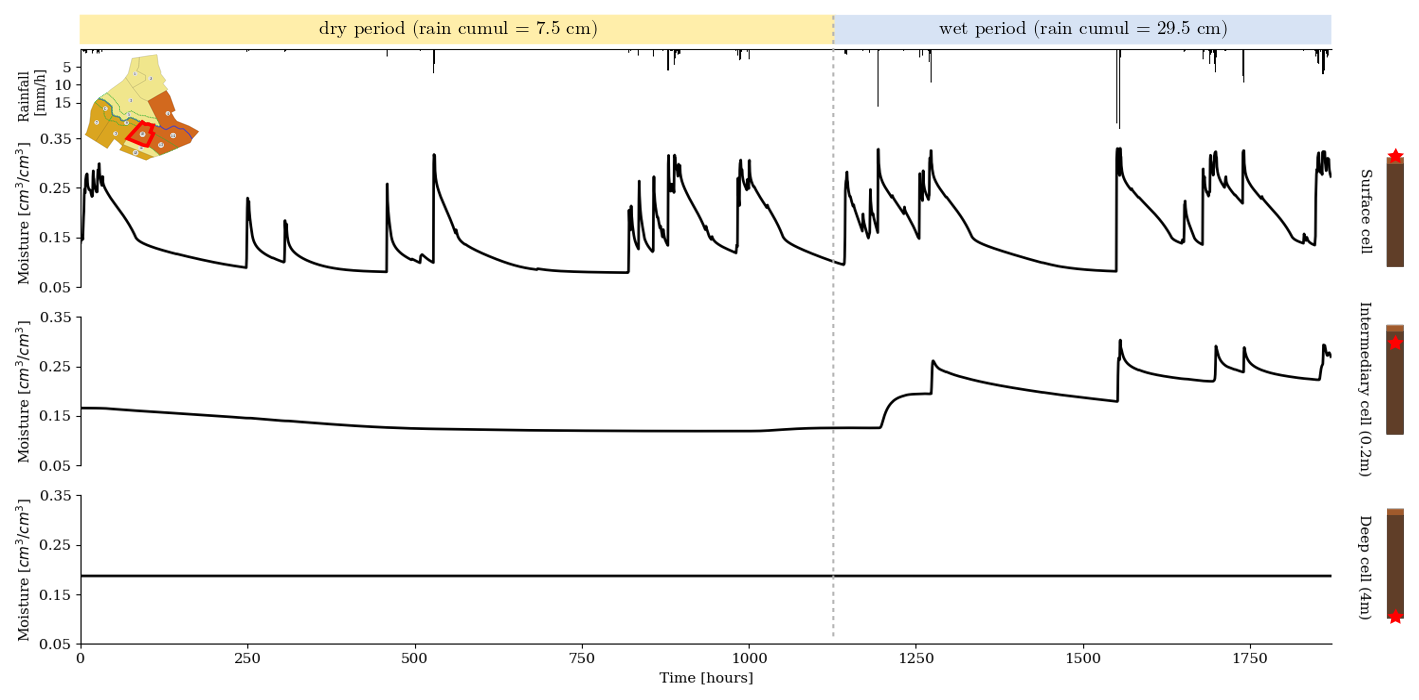Click the red star on the Surface cell column
The height and width of the screenshot is (700, 1419).
pos(1395,156)
